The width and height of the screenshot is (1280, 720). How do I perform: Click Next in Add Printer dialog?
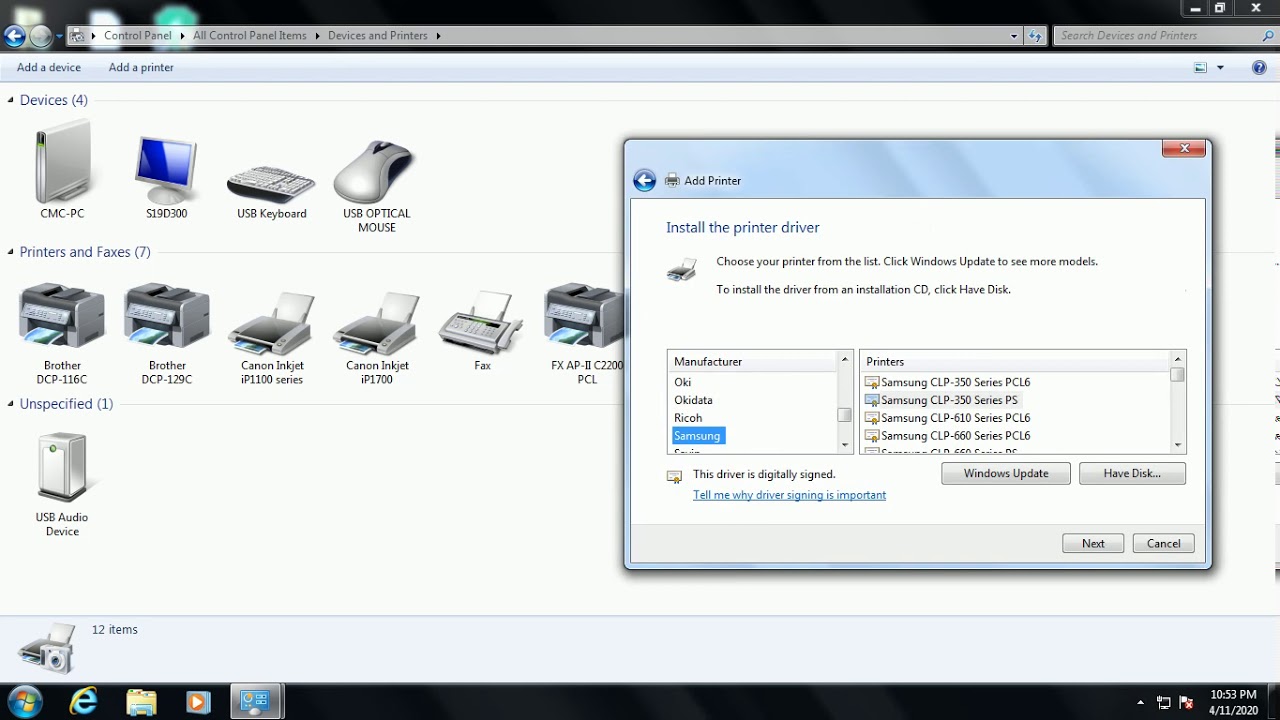point(1093,544)
